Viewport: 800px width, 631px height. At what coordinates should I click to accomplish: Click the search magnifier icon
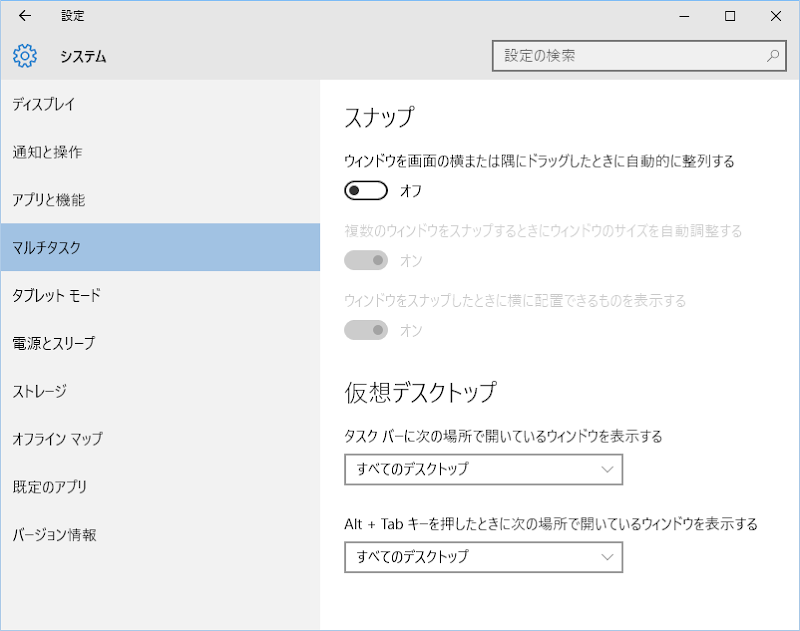(773, 56)
